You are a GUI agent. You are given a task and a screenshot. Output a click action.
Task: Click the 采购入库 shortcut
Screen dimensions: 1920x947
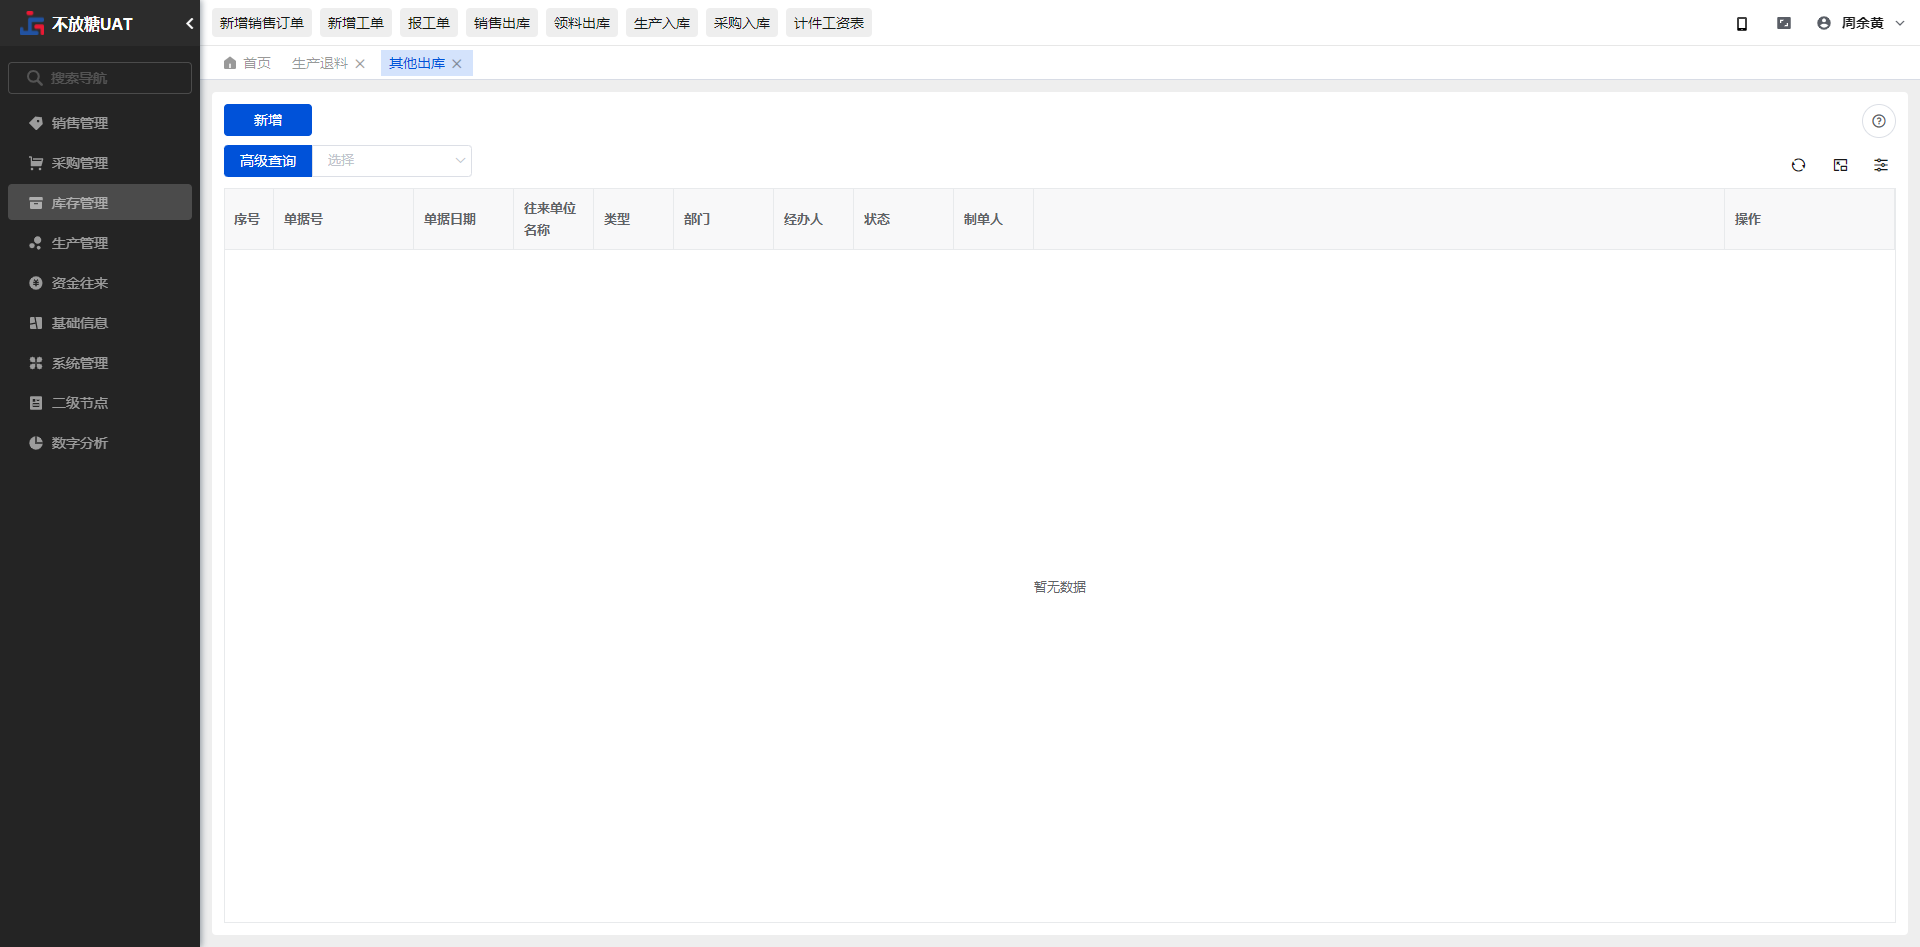pyautogui.click(x=742, y=23)
